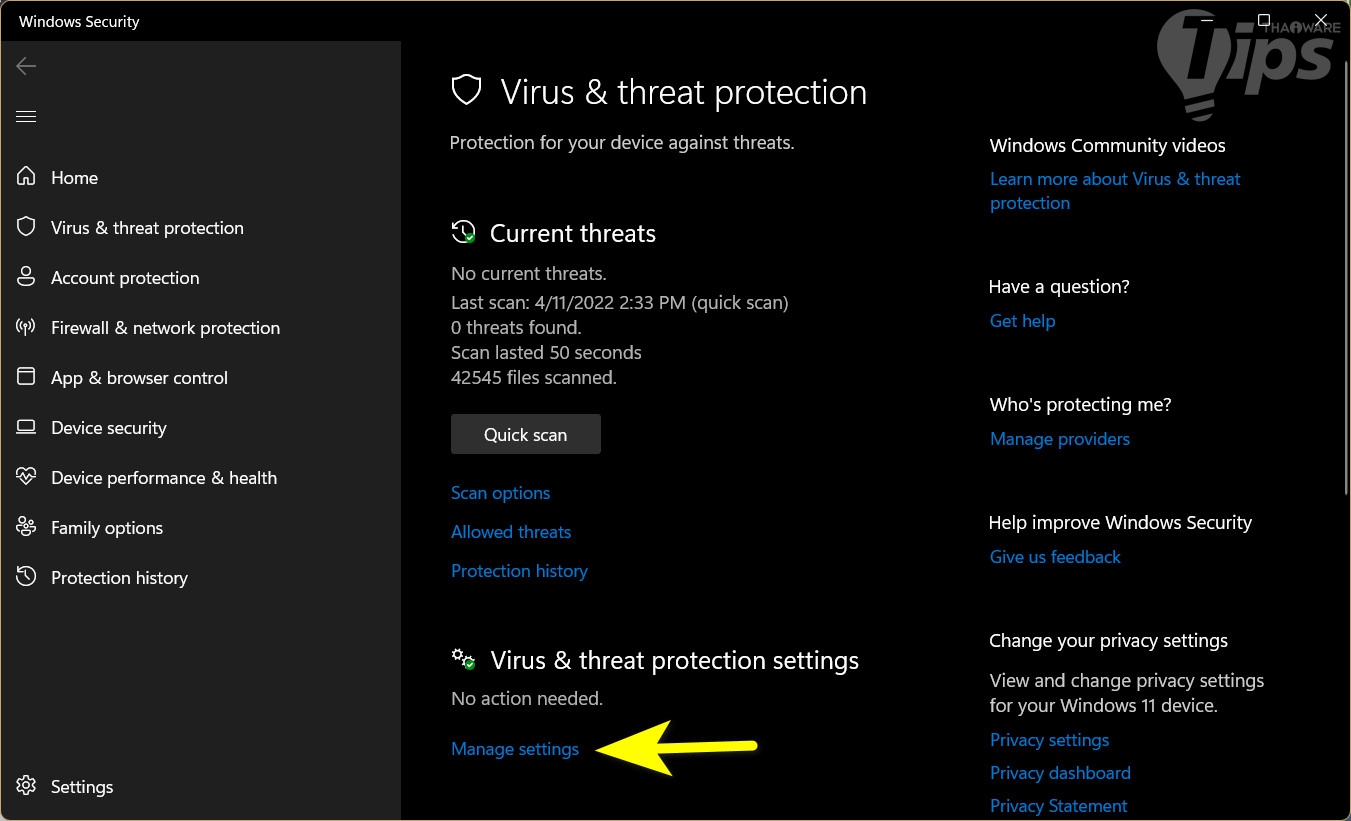The image size is (1351, 821).
Task: Click the Family options people icon
Action: [26, 527]
